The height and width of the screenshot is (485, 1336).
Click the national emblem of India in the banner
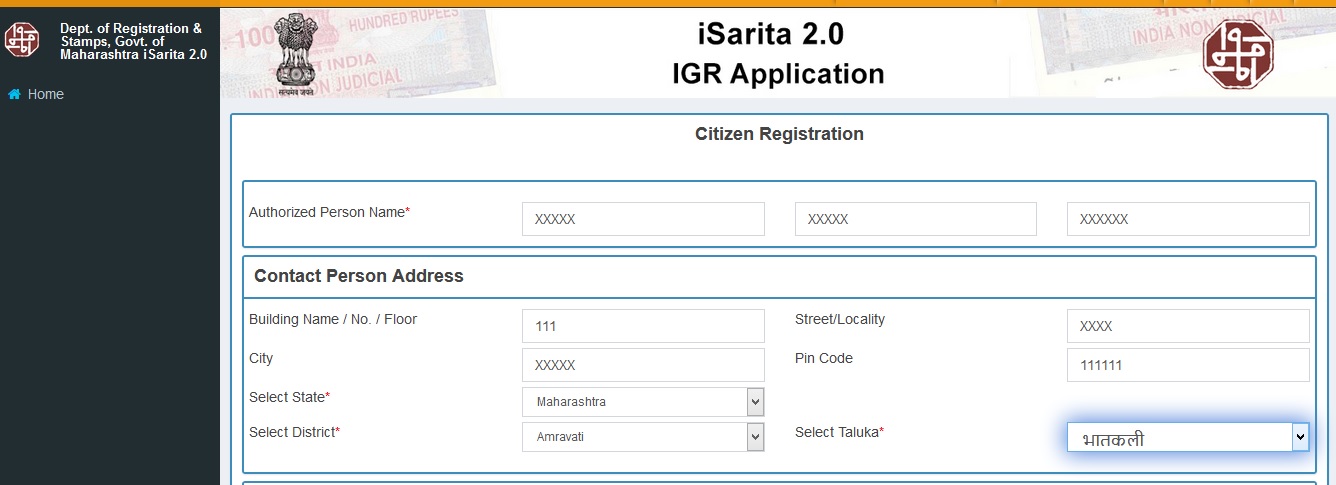(x=294, y=51)
